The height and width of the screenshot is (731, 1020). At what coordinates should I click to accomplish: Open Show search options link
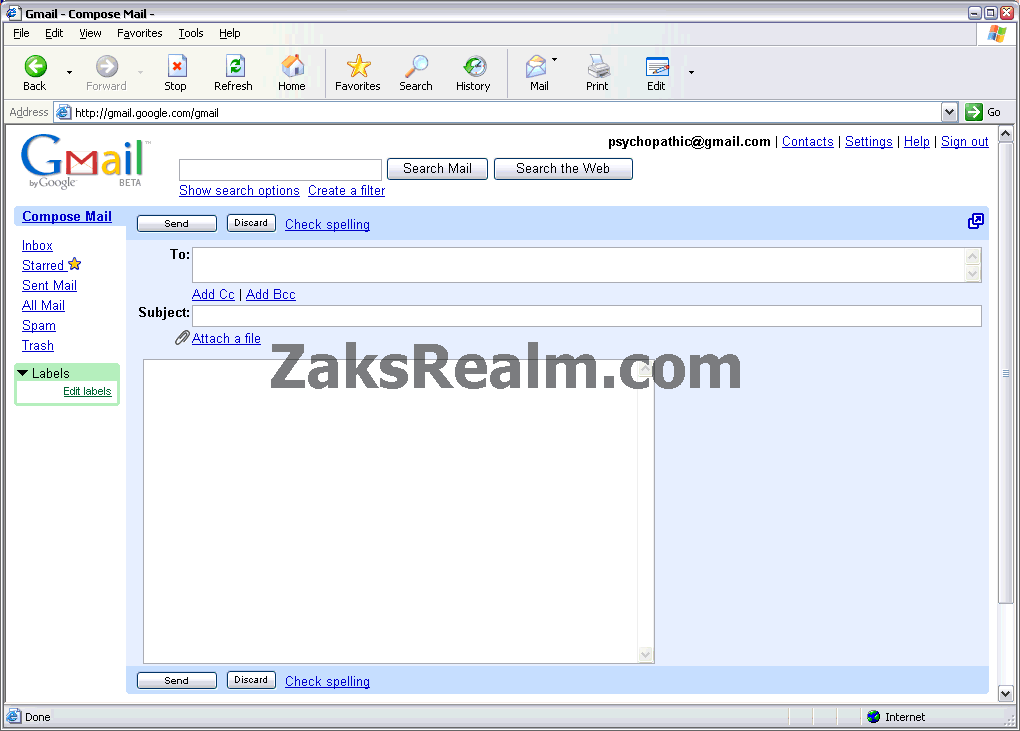click(239, 191)
